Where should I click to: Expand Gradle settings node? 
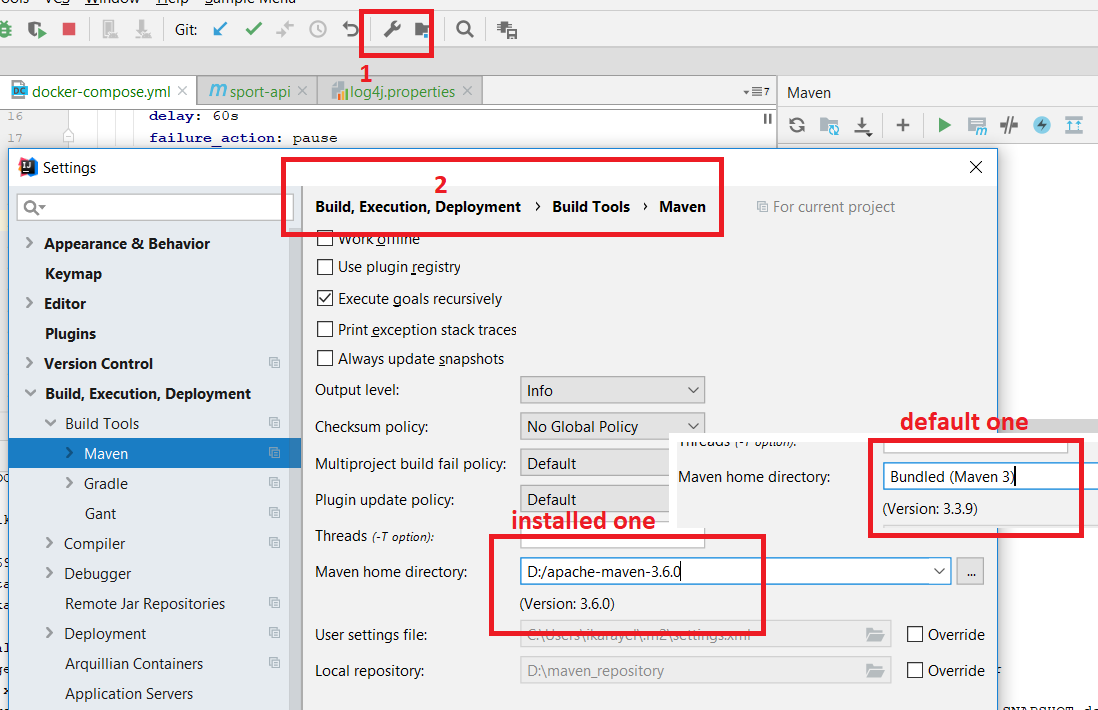pyautogui.click(x=69, y=482)
